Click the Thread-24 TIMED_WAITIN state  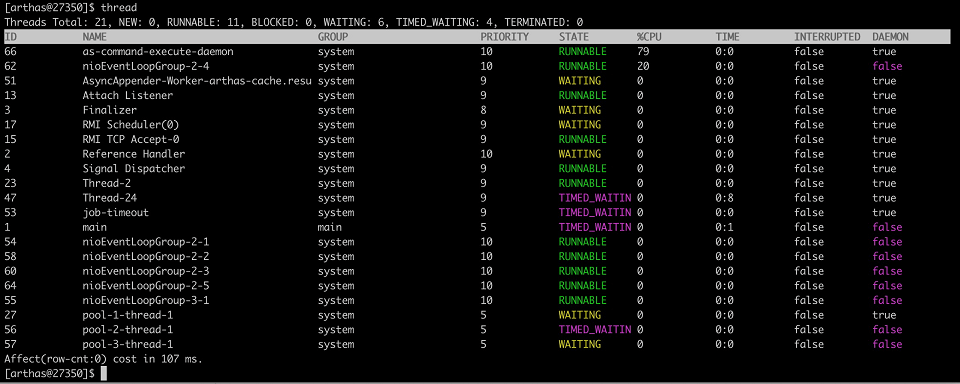(x=594, y=198)
